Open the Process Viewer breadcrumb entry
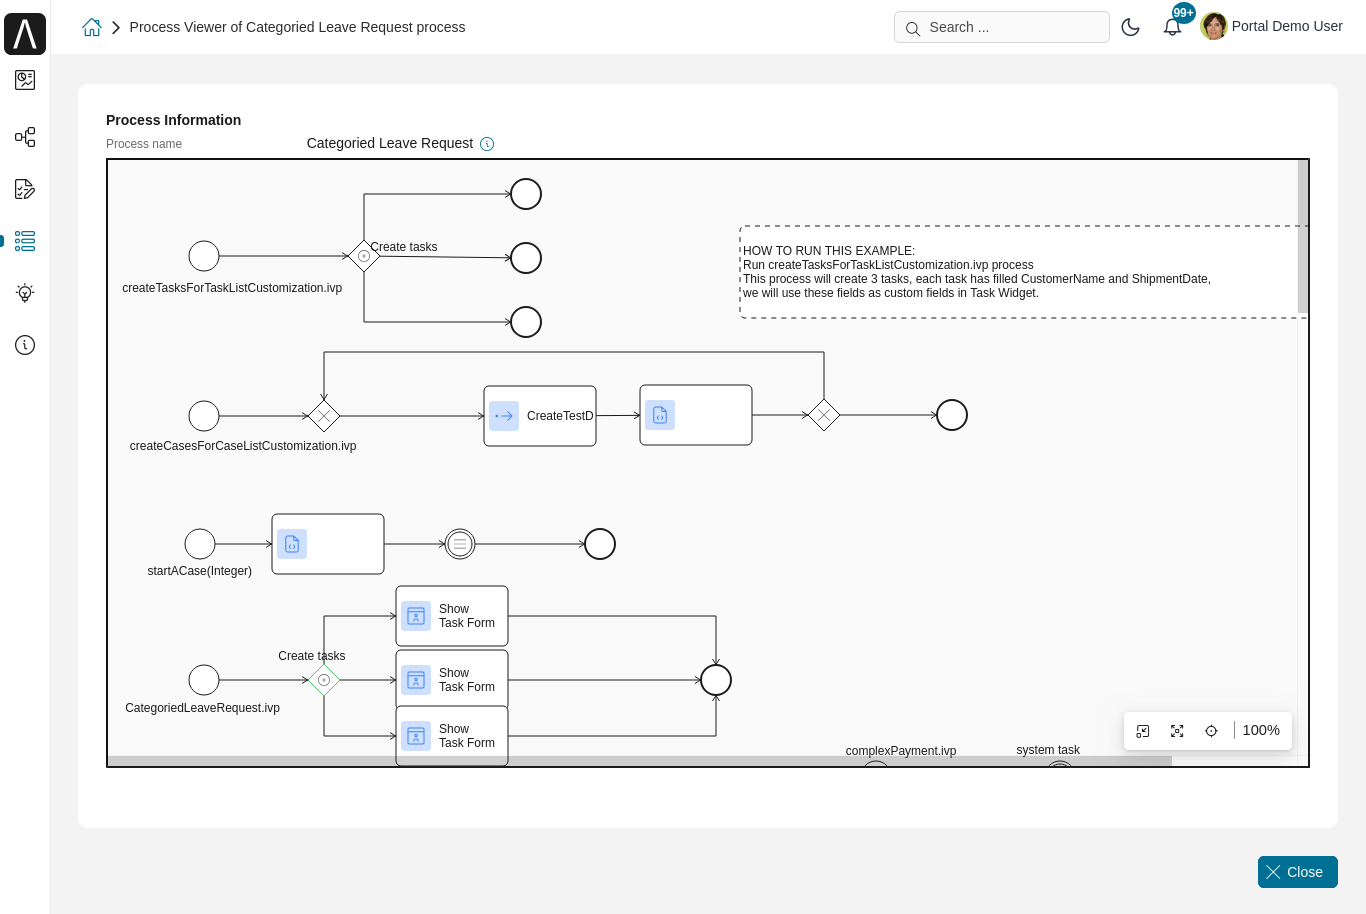 (297, 27)
